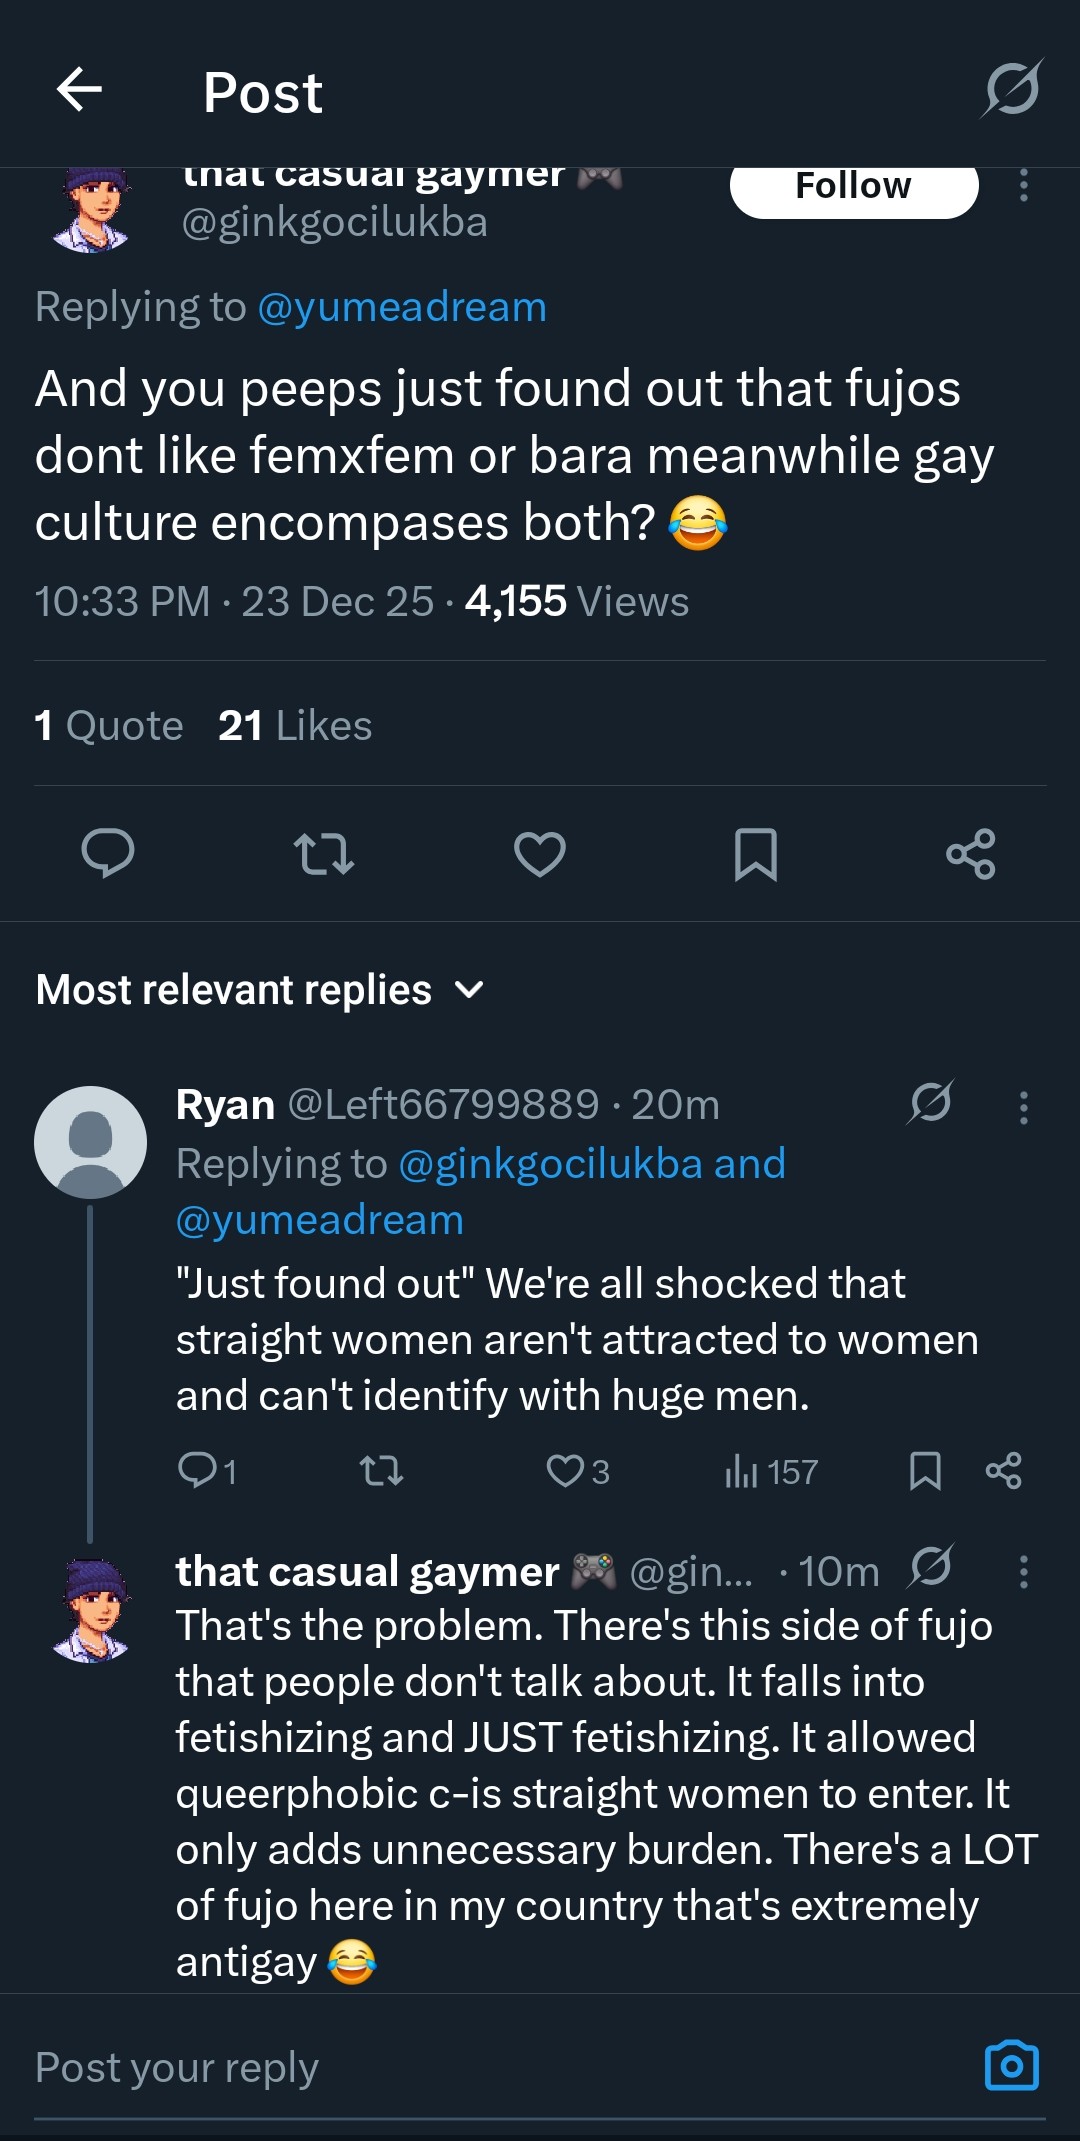The width and height of the screenshot is (1080, 2141).
Task: View the 1 Quote list
Action: coord(109,726)
